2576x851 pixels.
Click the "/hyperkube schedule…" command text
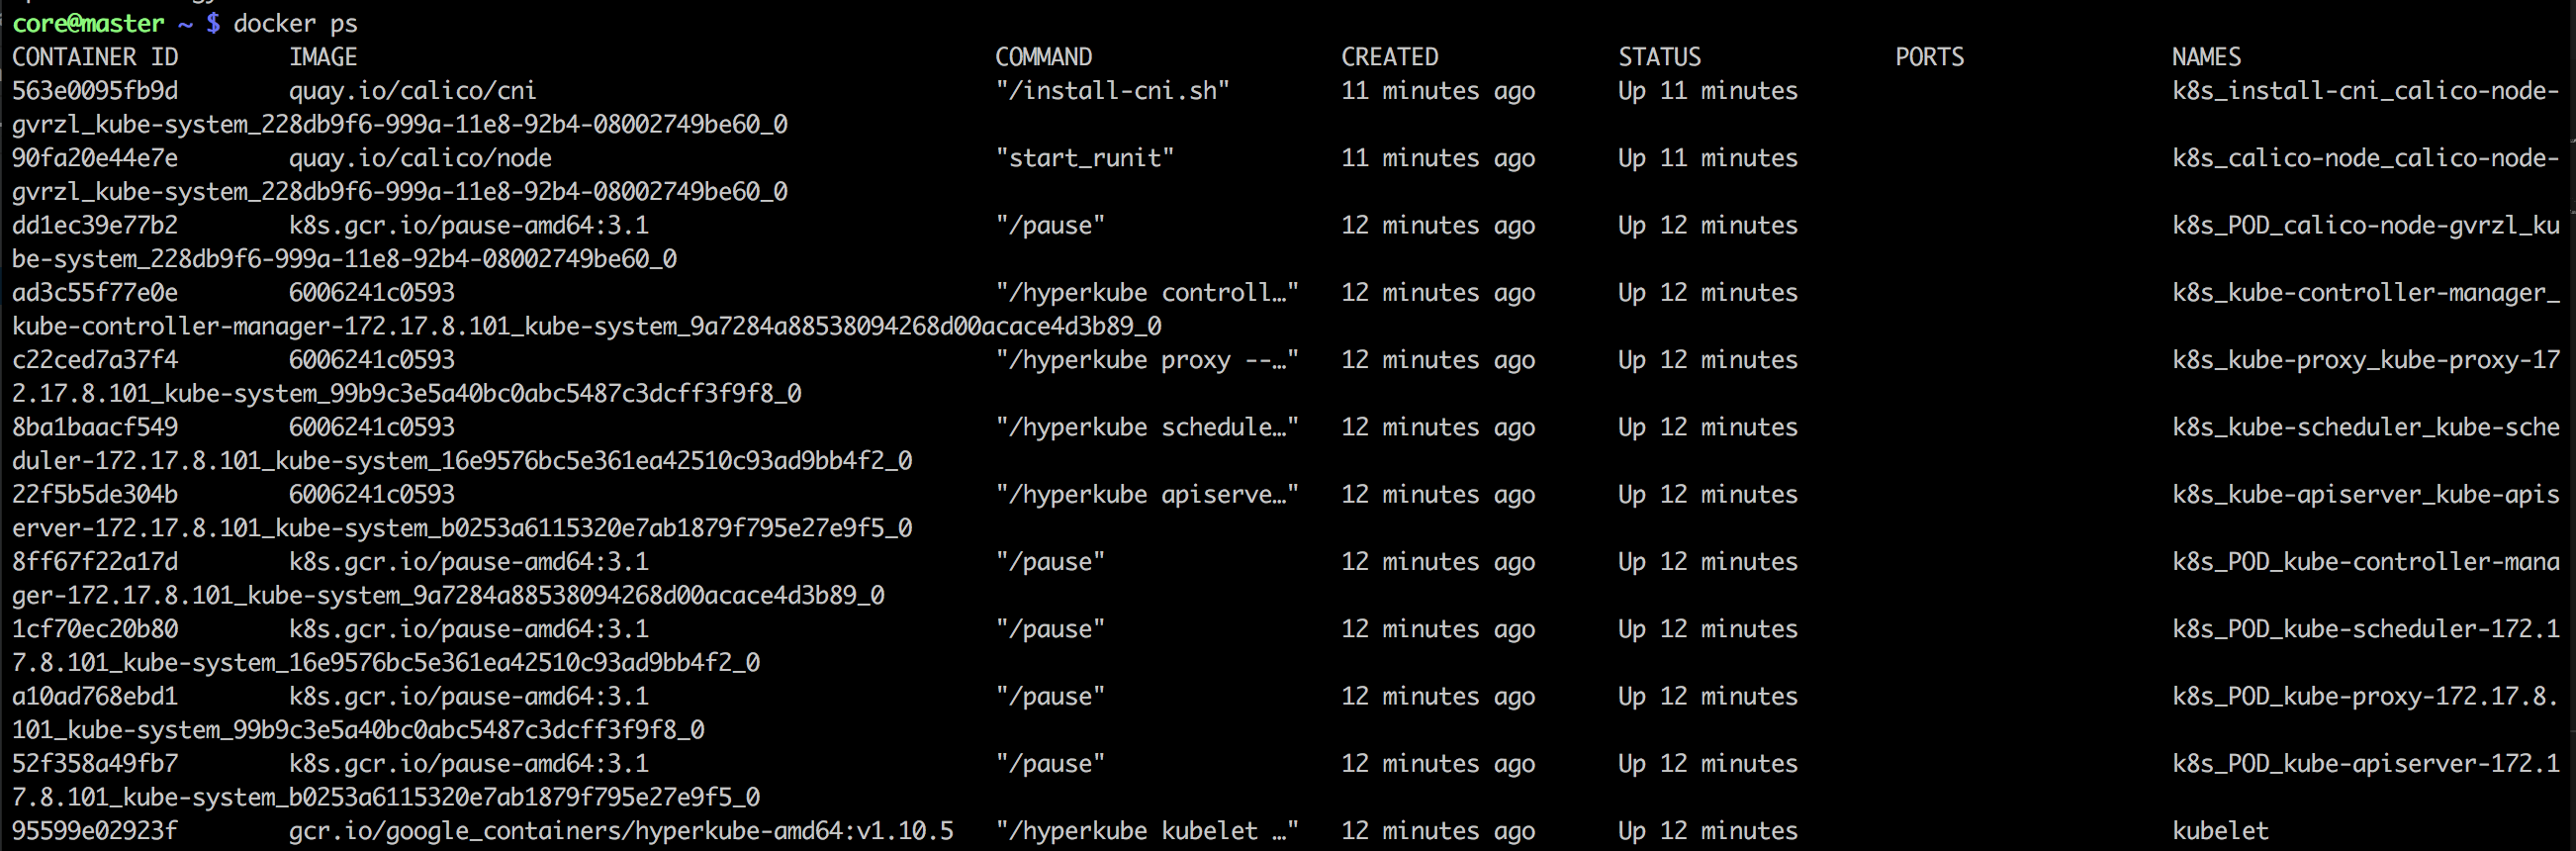point(1146,427)
